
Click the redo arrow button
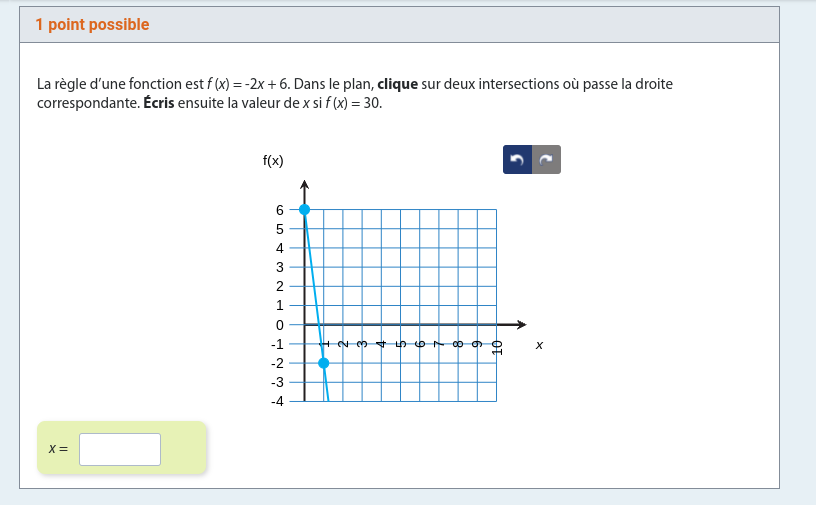tap(546, 160)
